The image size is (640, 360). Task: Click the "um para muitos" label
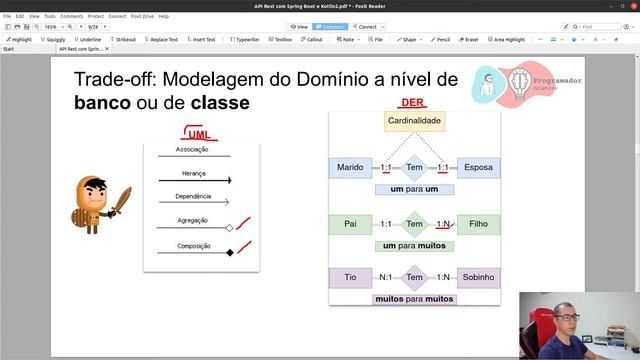pos(414,246)
